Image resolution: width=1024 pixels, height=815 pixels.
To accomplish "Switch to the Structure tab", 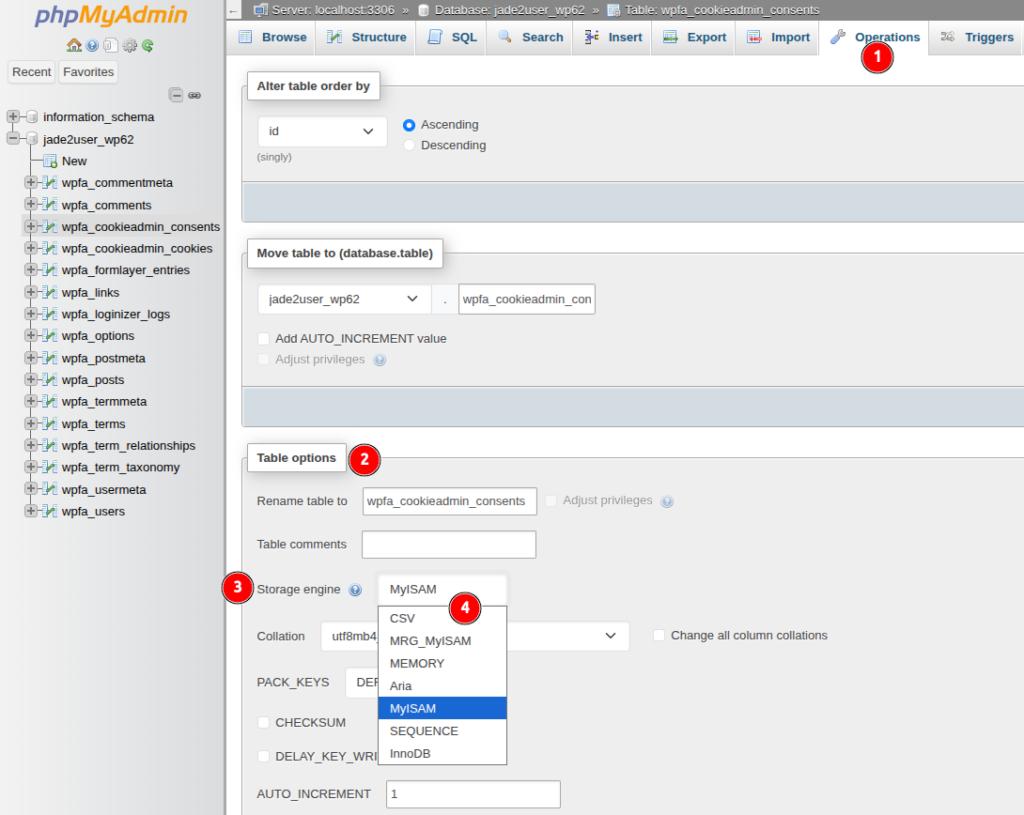I will pyautogui.click(x=366, y=37).
